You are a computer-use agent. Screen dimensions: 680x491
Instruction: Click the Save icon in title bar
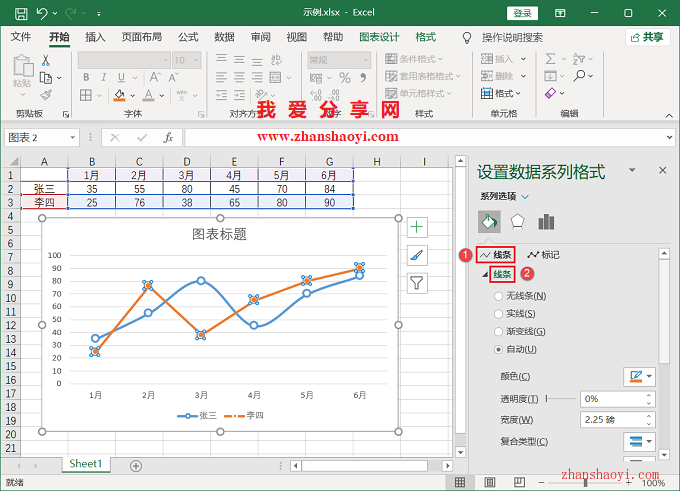21,13
